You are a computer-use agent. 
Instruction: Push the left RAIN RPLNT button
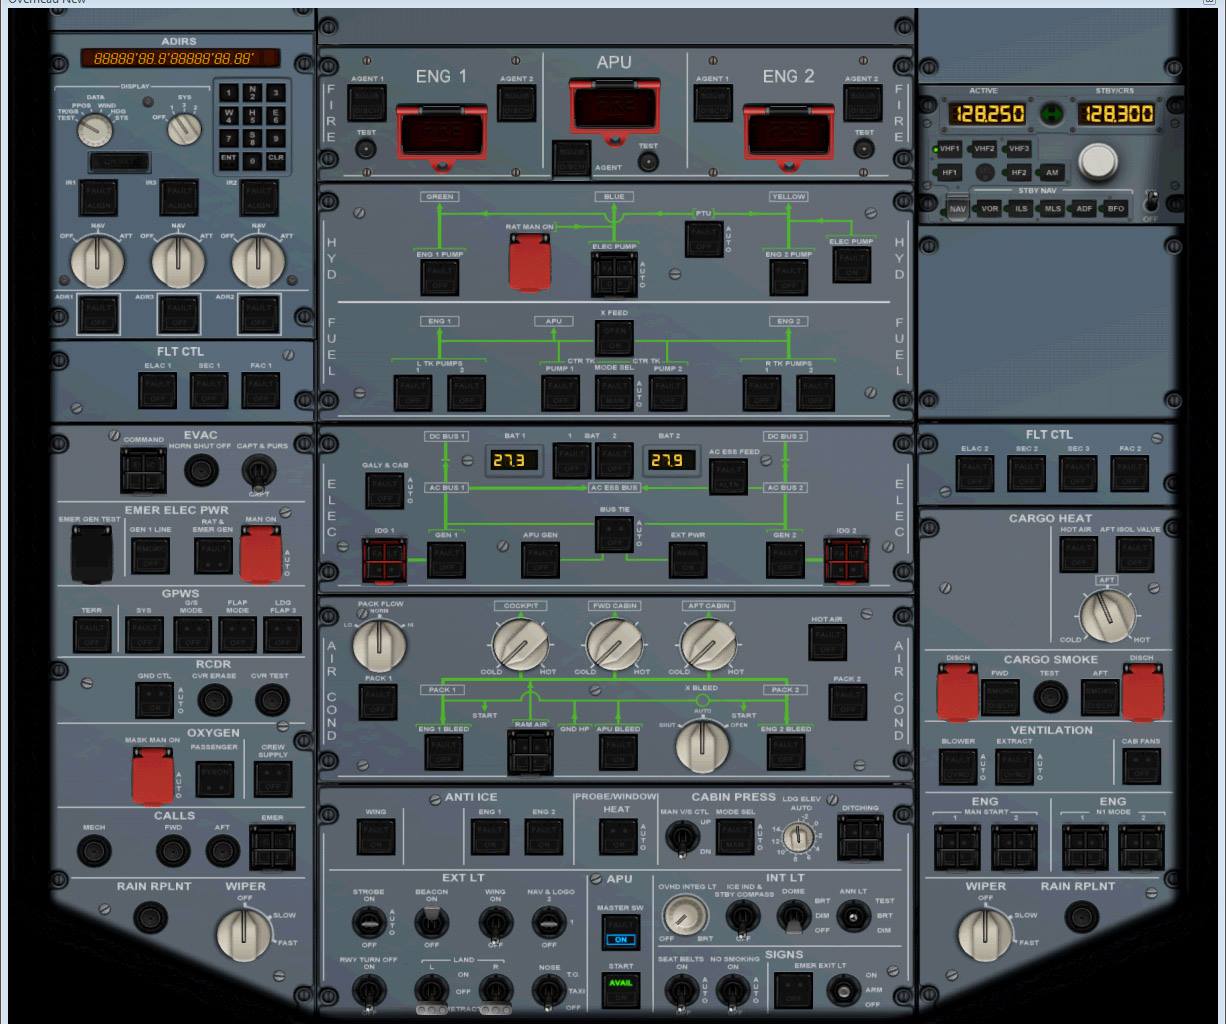(x=151, y=916)
